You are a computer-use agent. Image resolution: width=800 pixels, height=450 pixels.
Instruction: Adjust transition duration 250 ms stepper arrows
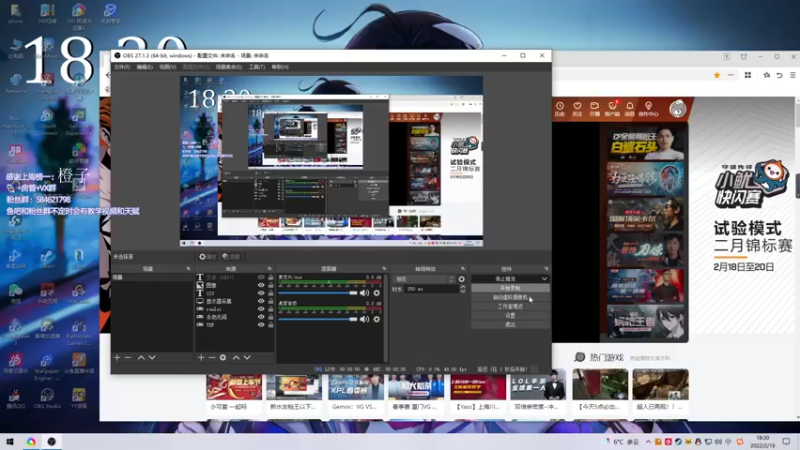point(462,289)
